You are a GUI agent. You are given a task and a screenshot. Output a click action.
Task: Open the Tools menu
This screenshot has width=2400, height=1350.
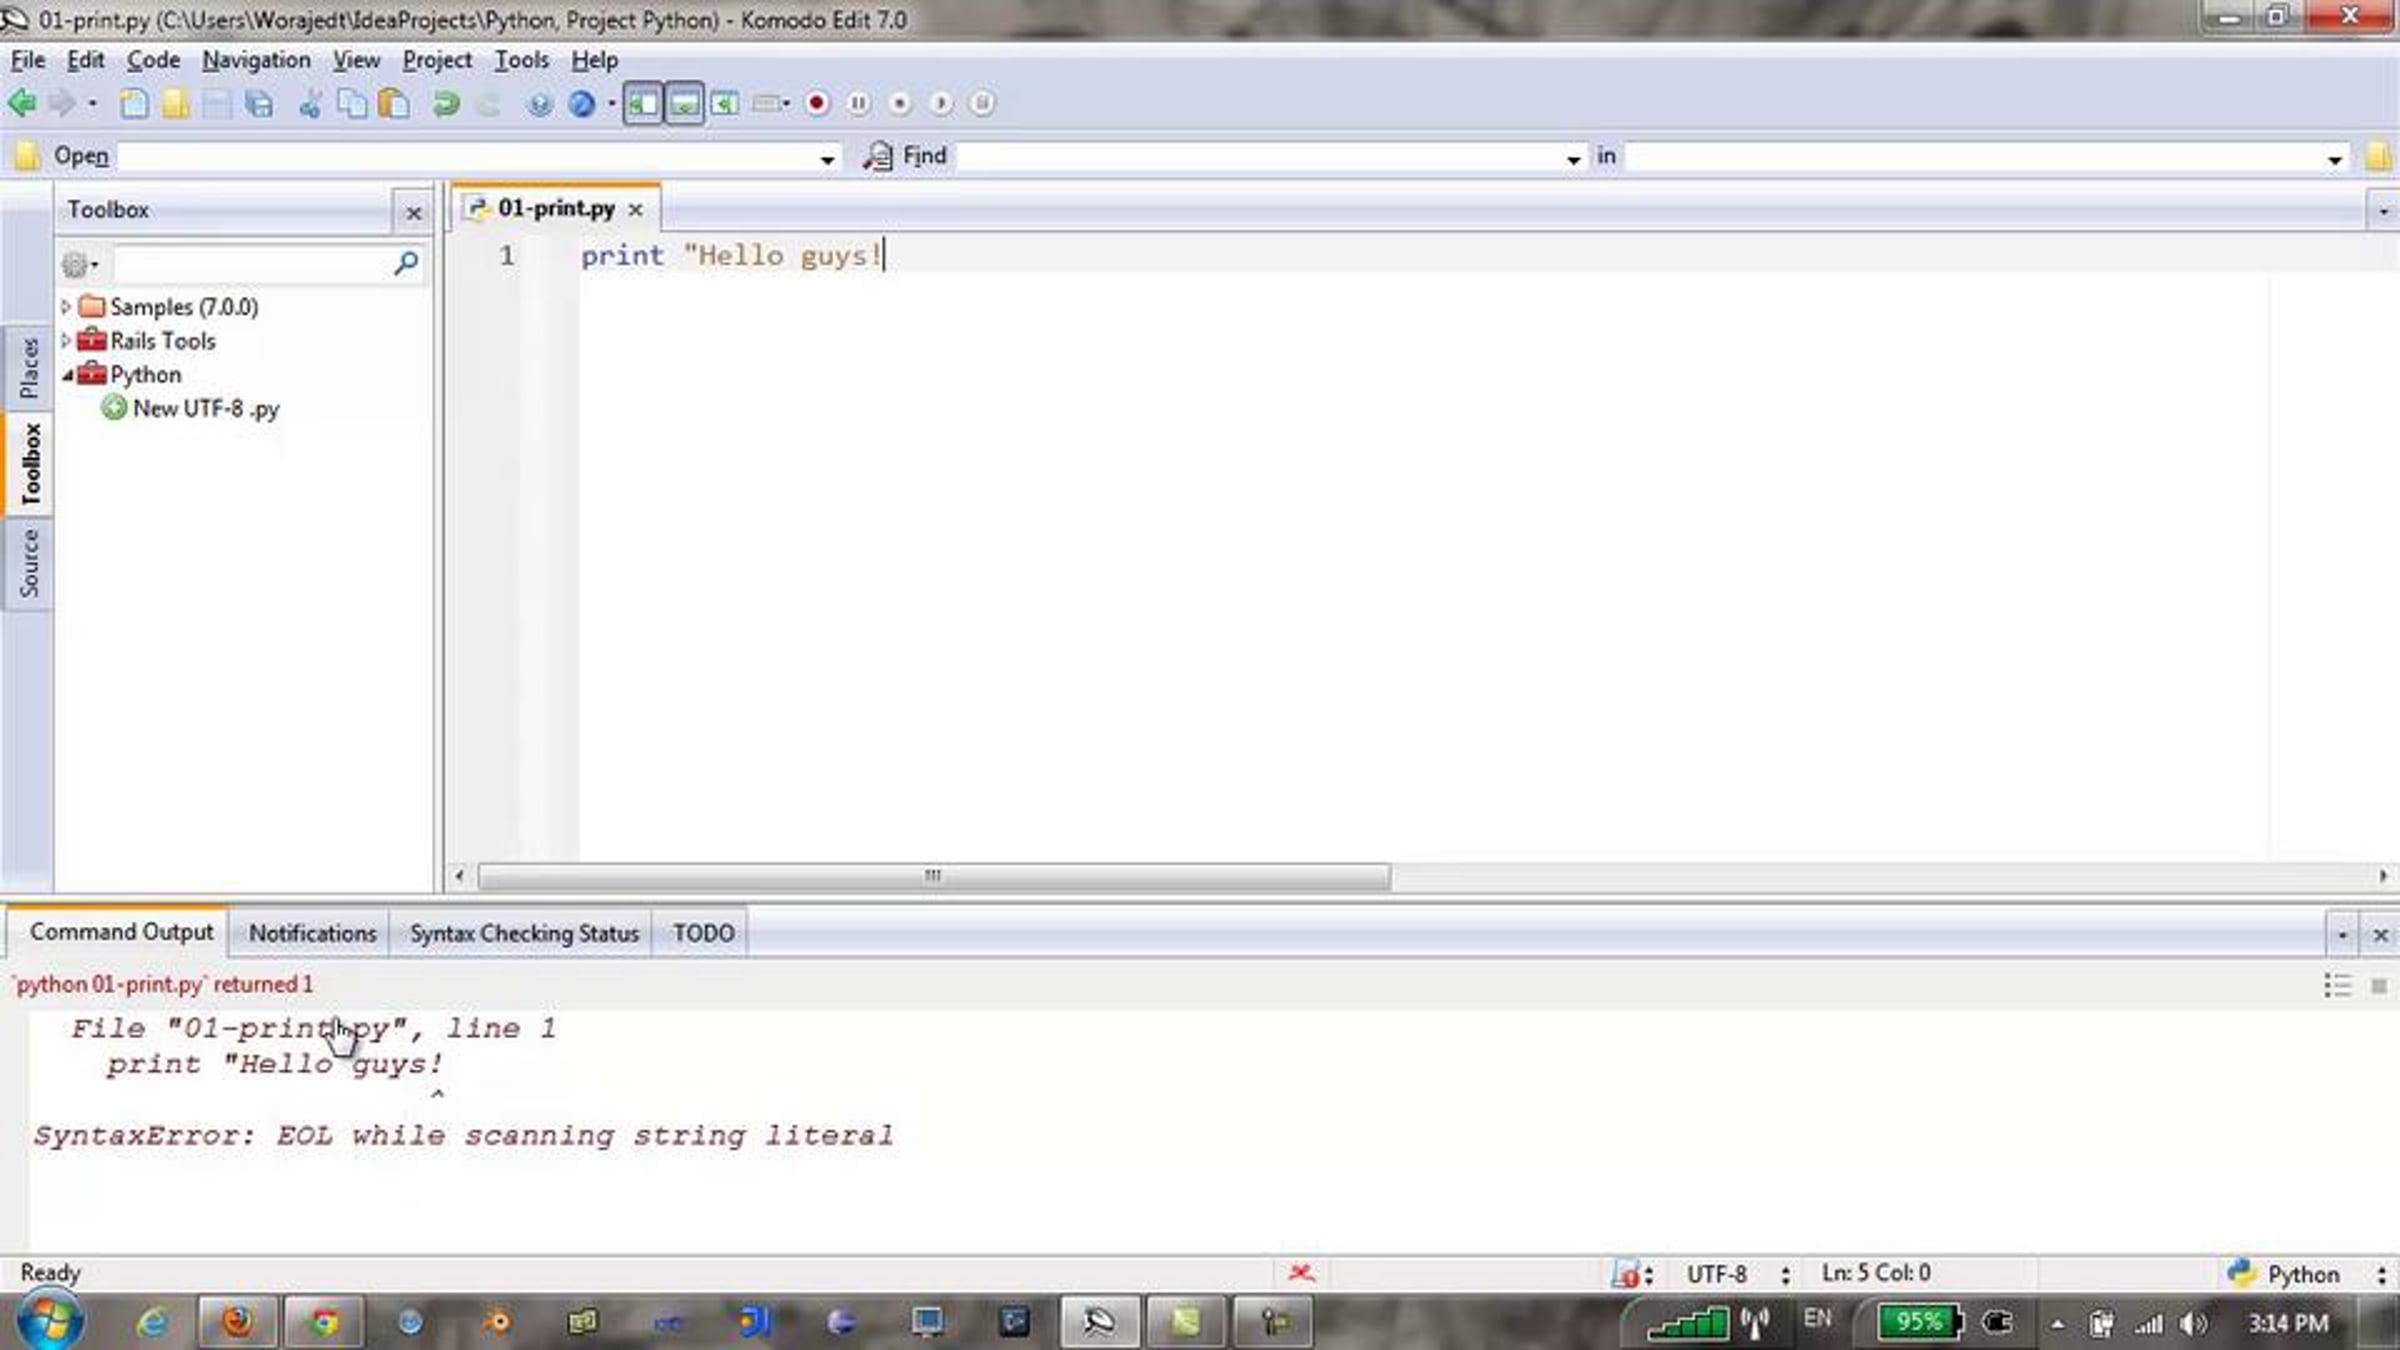[x=521, y=60]
